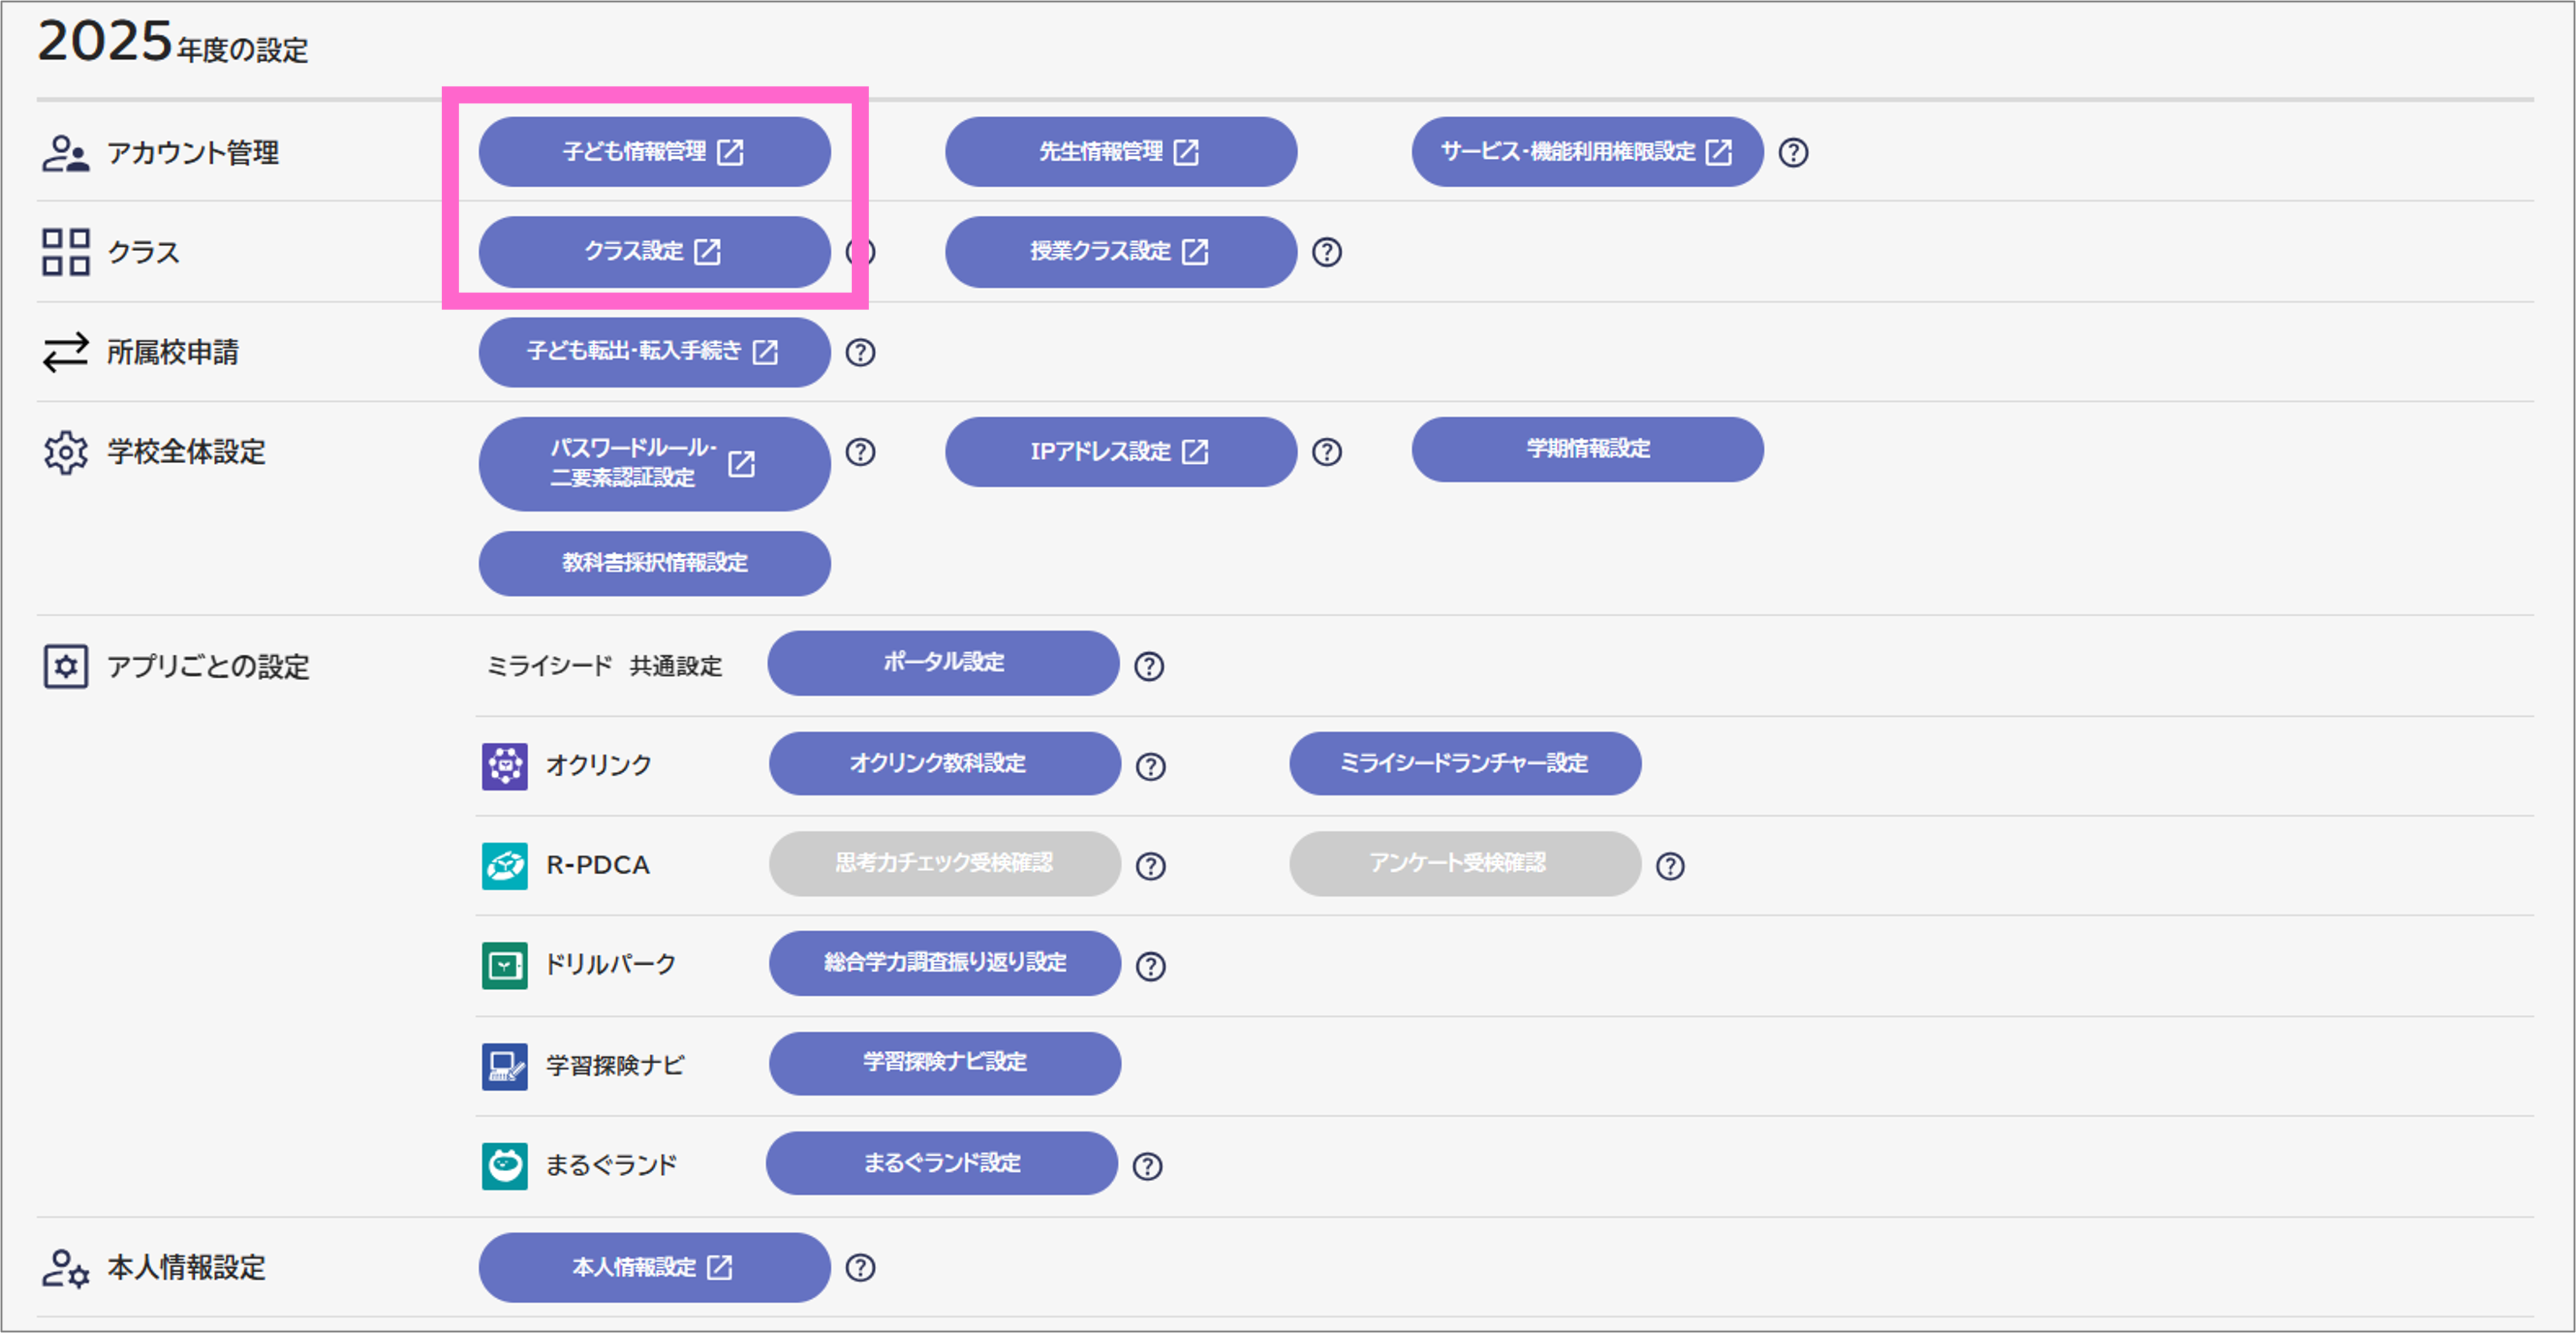The height and width of the screenshot is (1333, 2576).
Task: Click help icon beside 子ども転出・転入手続き
Action: click(x=860, y=352)
